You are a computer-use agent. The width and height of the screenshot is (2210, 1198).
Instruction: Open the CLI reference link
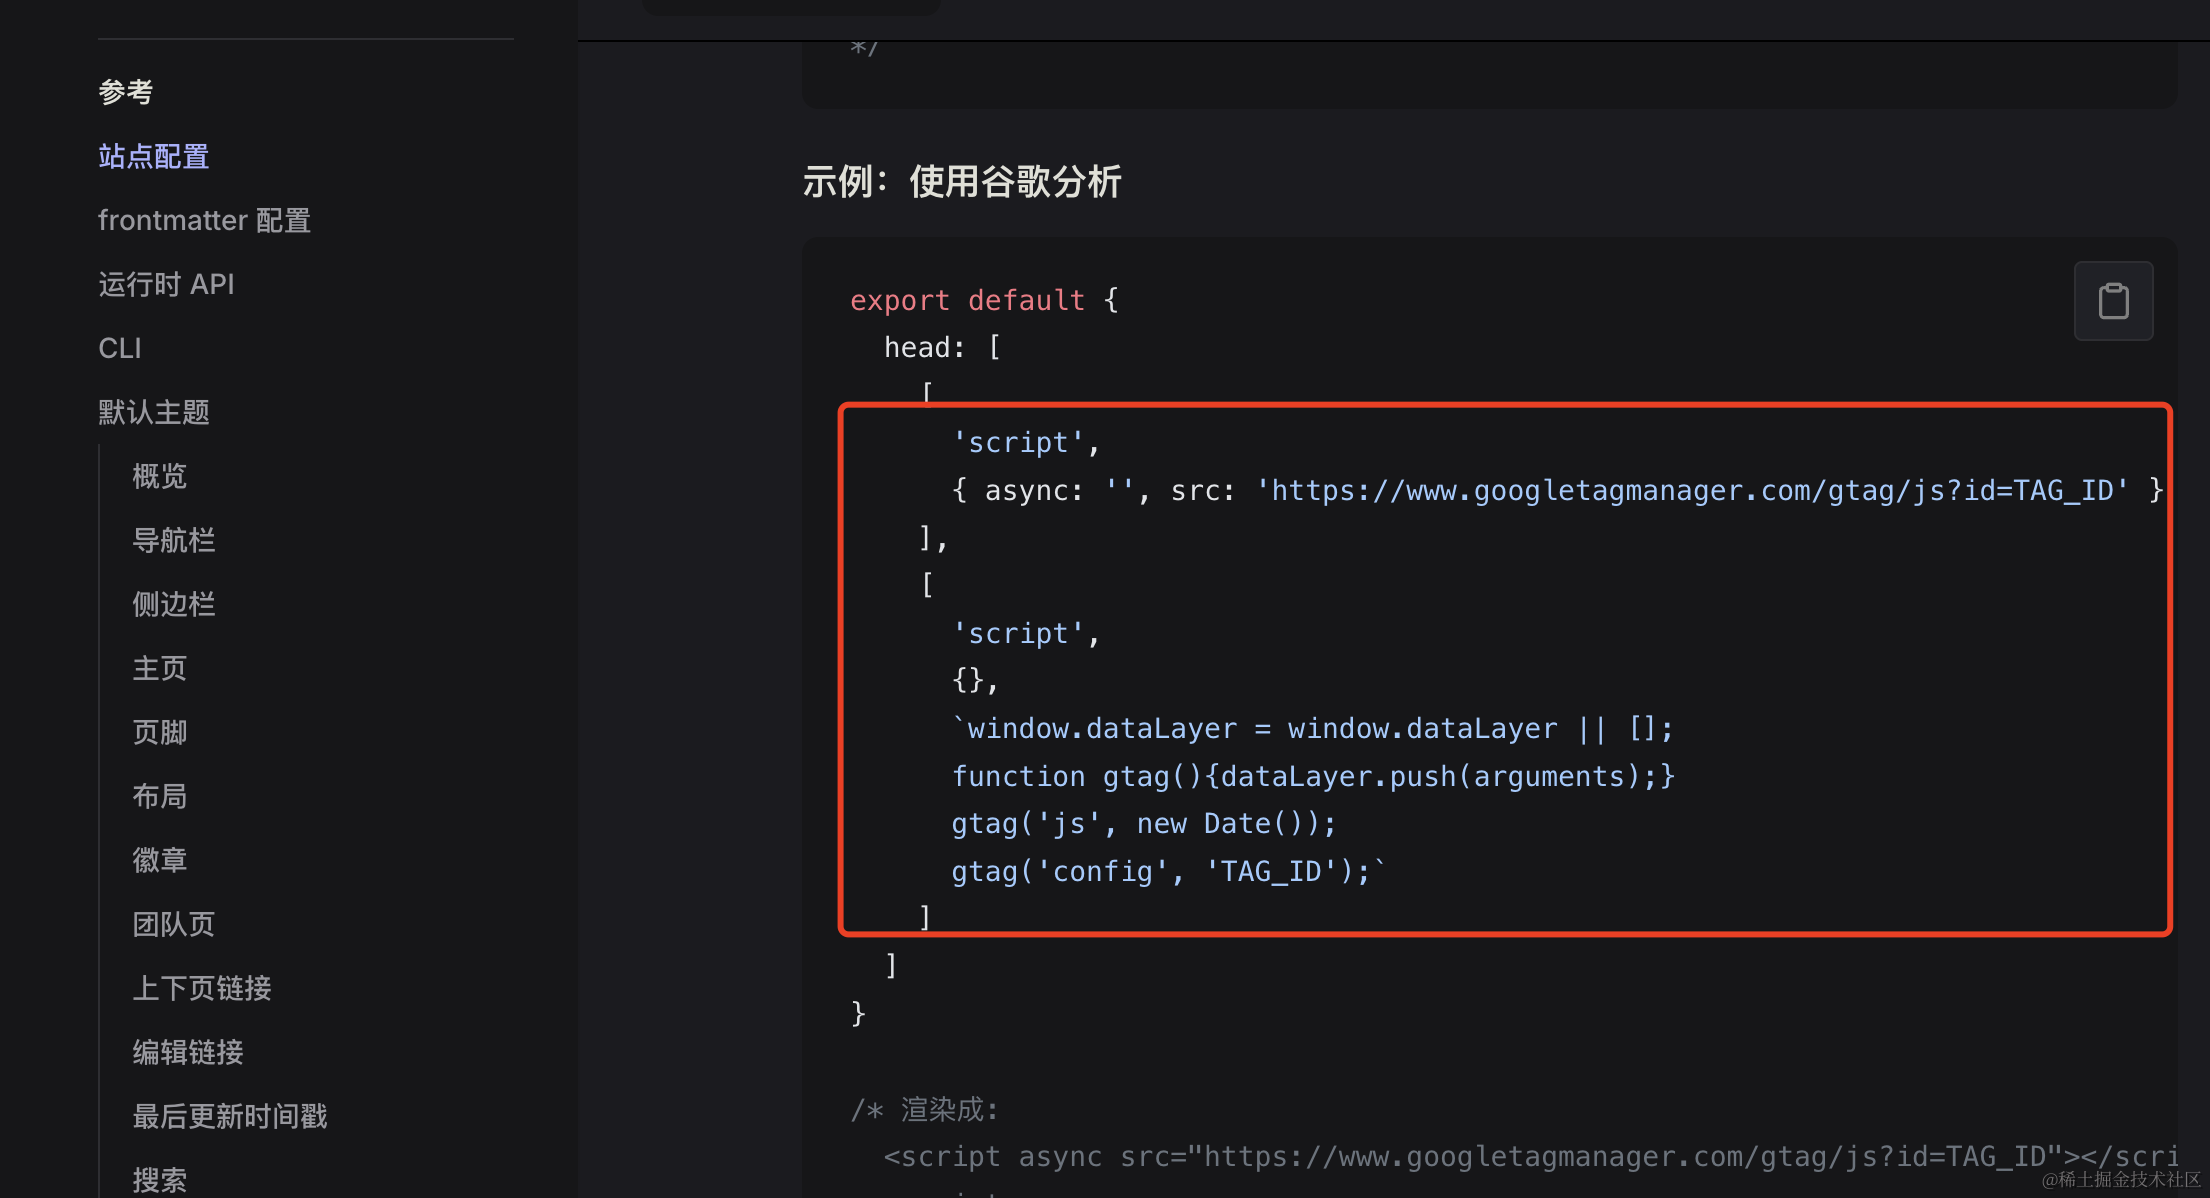tap(120, 349)
